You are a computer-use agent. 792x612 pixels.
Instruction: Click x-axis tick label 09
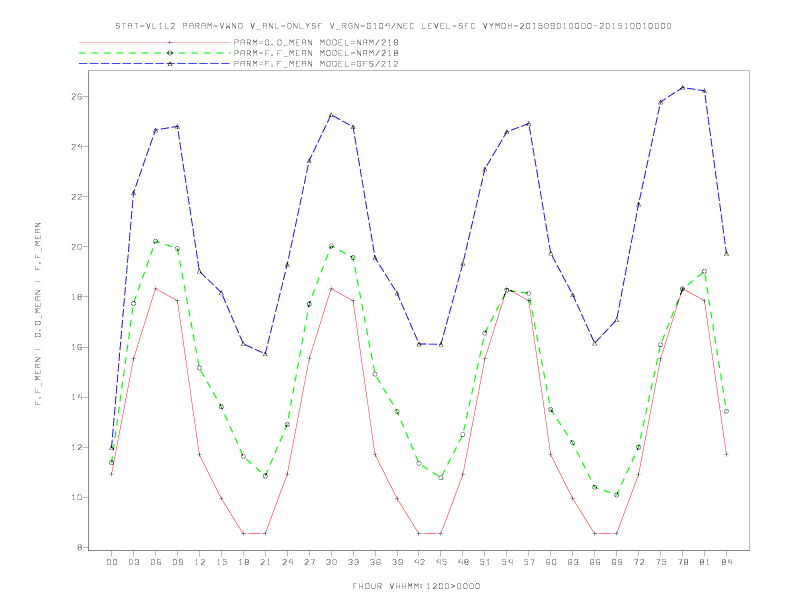tap(177, 562)
